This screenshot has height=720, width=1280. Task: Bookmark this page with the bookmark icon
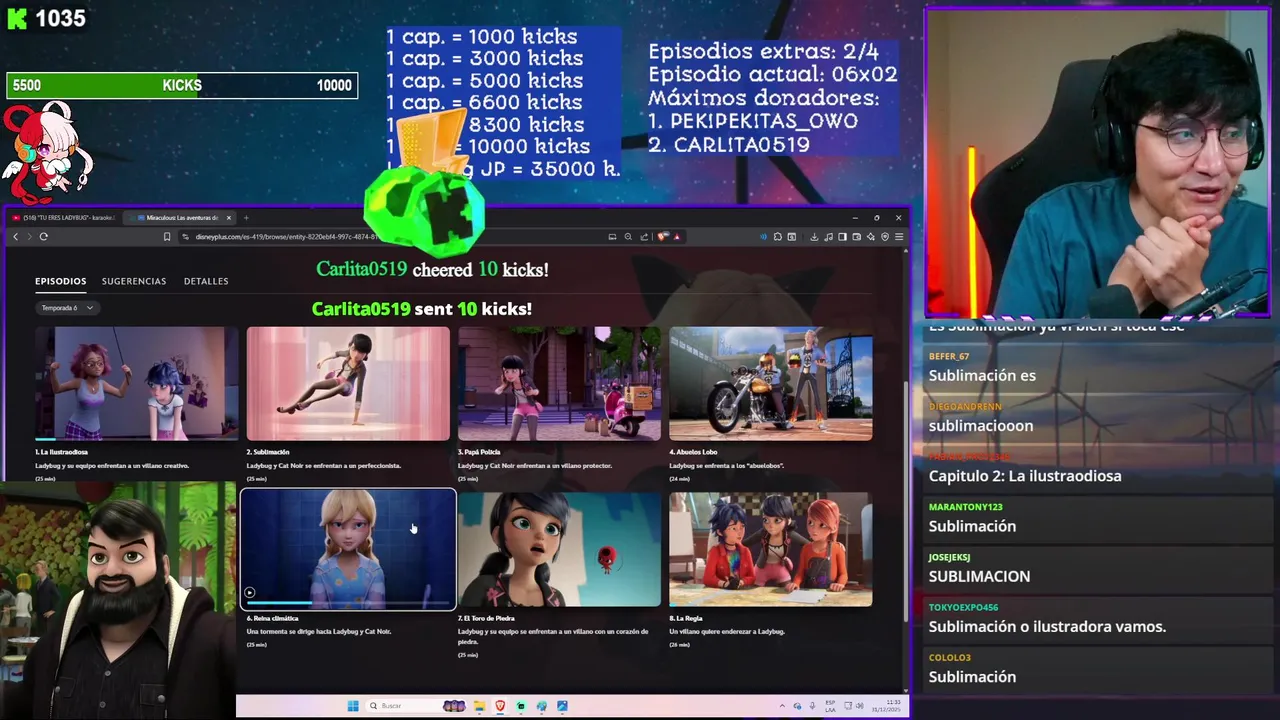click(167, 237)
